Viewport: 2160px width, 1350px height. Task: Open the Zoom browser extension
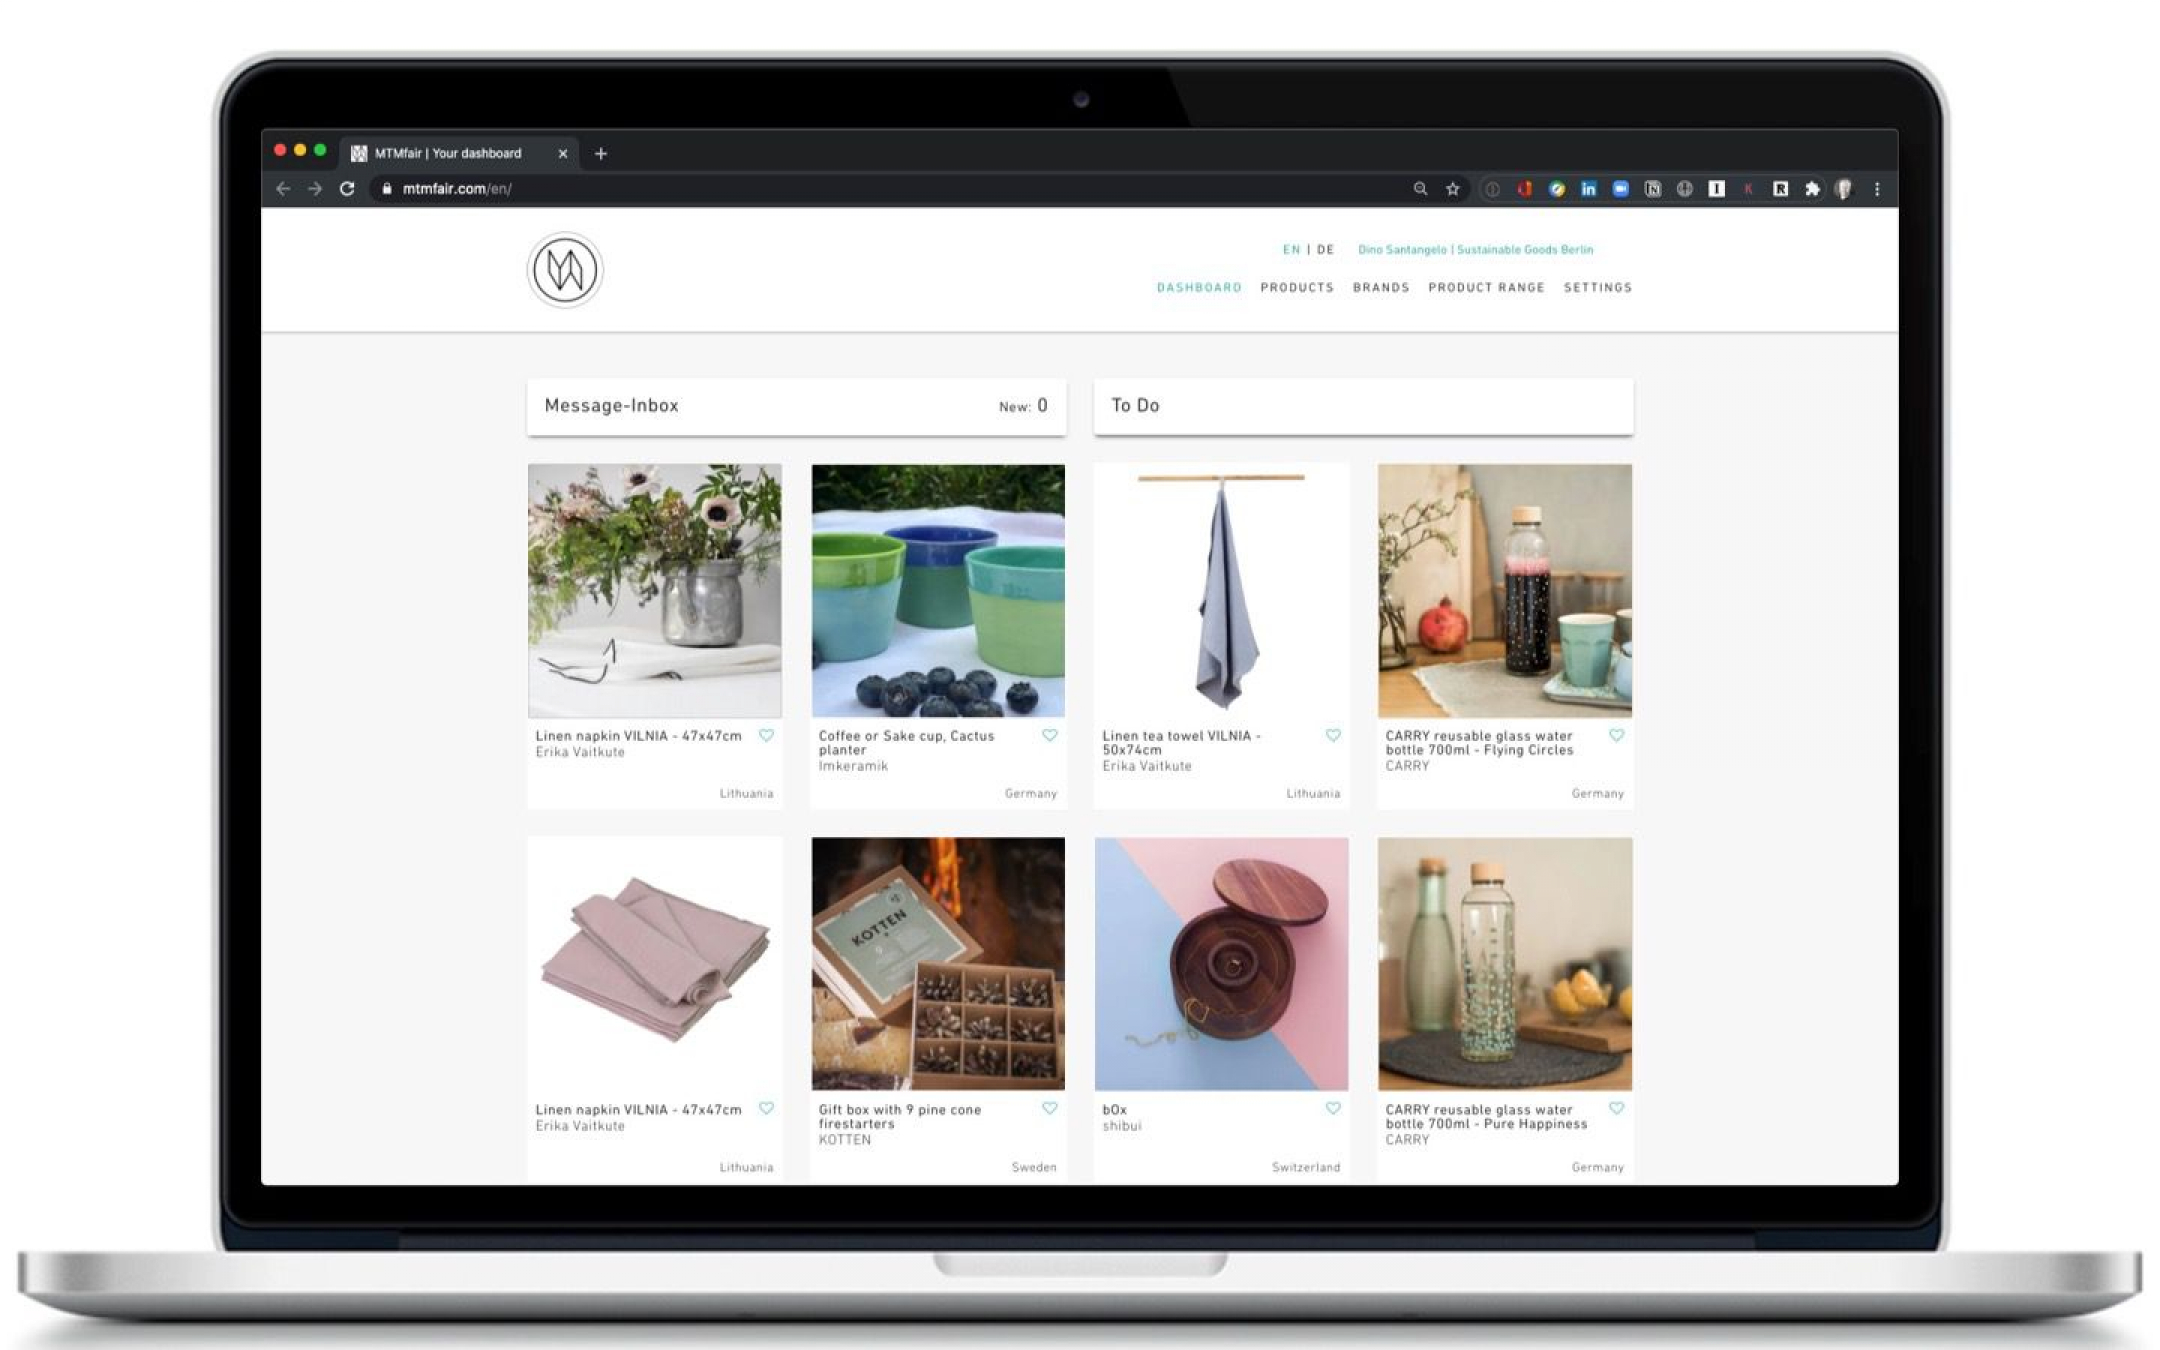(1622, 188)
